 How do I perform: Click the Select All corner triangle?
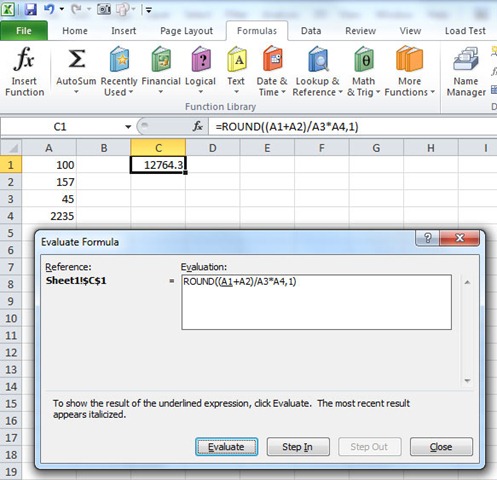click(x=11, y=148)
